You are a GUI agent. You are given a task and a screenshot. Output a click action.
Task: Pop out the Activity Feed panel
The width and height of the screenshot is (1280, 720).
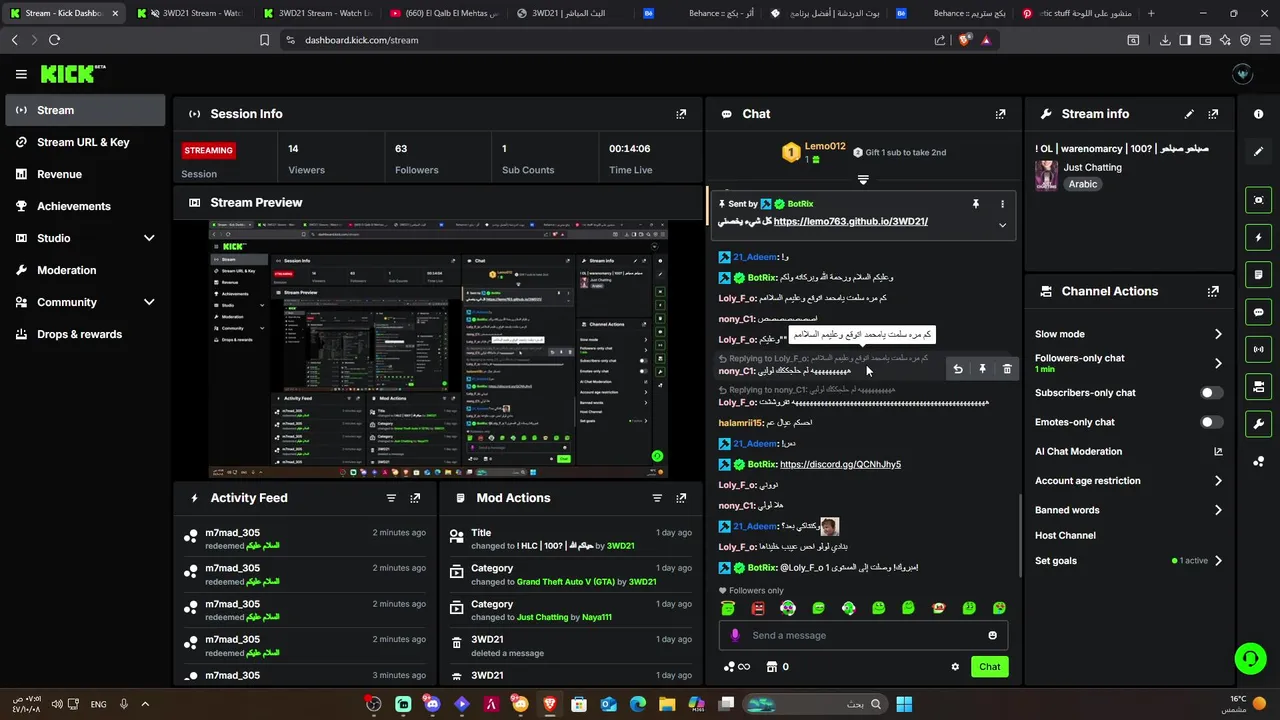pyautogui.click(x=415, y=498)
